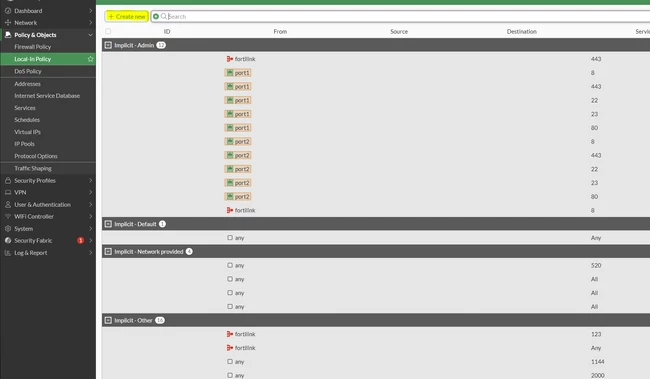Viewport: 650px width, 379px height.
Task: Click the magnifier icon in search bar
Action: coord(164,17)
